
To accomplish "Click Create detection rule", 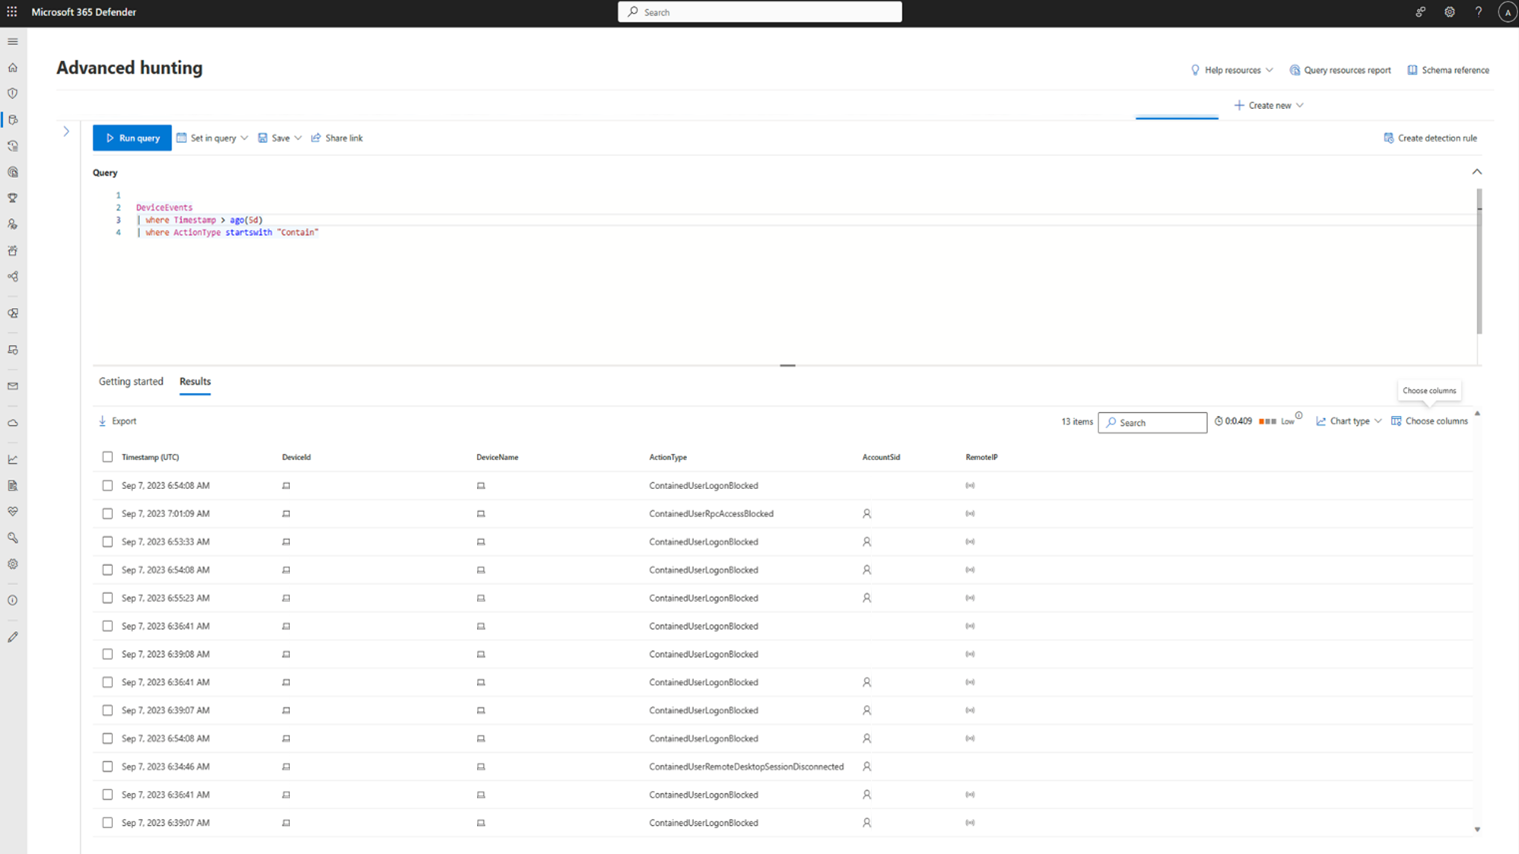I will point(1430,138).
